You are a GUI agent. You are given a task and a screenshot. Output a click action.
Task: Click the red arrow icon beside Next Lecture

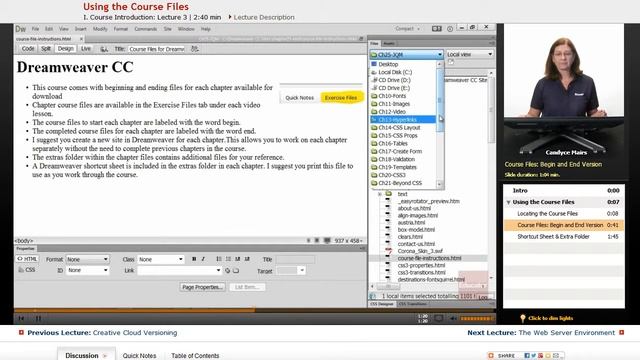click(622, 333)
